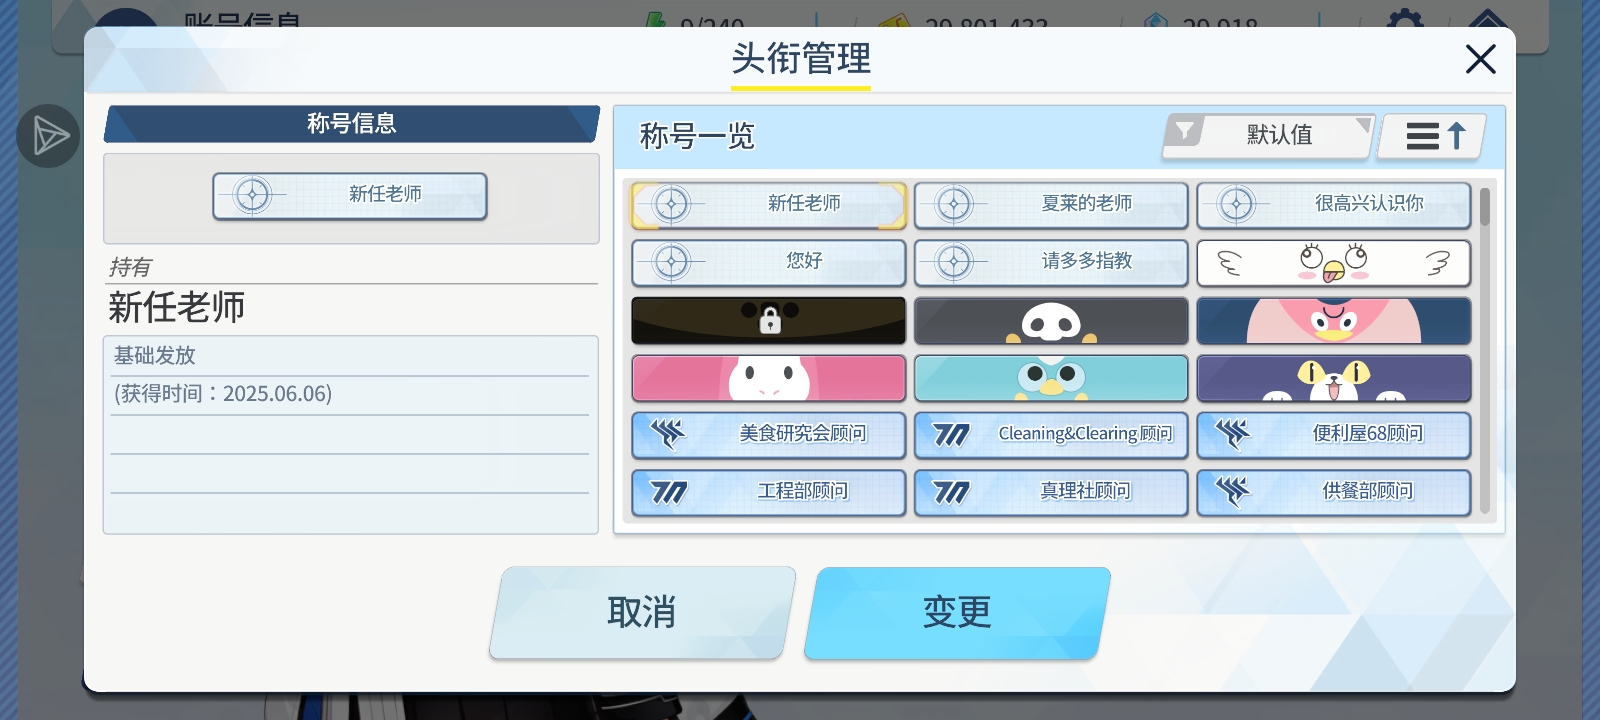Tap the paper plane icon at left edge
Screen dimensions: 1600x720
tap(48, 136)
